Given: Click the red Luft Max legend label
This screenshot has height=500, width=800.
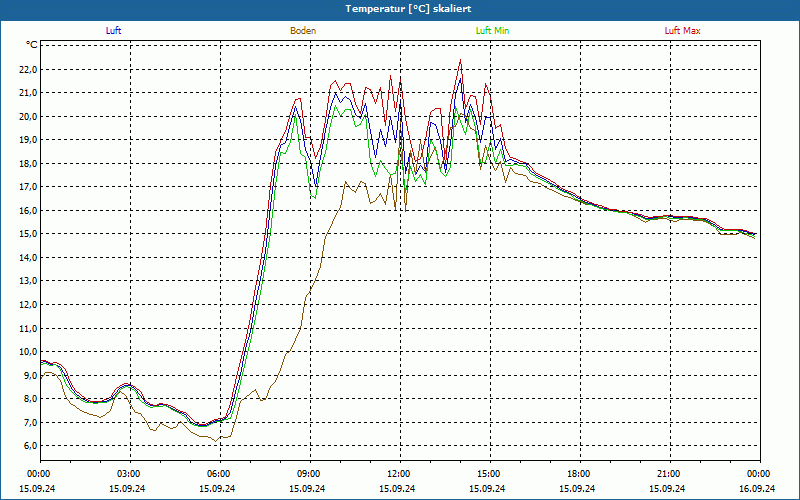Looking at the screenshot, I should click(682, 31).
